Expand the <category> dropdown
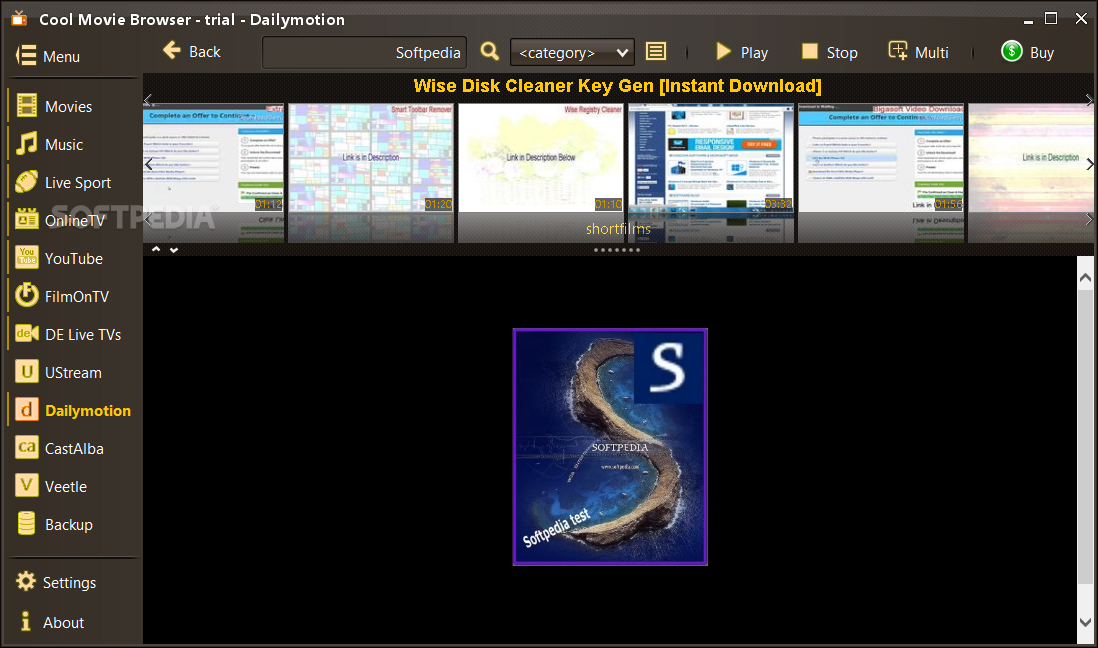 (572, 53)
